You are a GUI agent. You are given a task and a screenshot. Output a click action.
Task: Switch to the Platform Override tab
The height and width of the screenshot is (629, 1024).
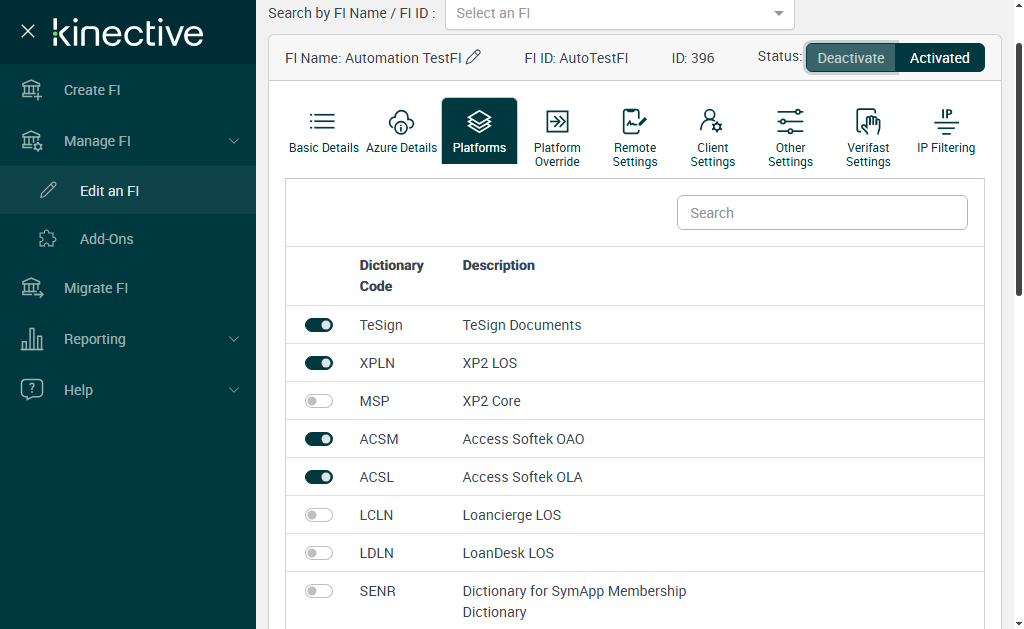pos(557,137)
